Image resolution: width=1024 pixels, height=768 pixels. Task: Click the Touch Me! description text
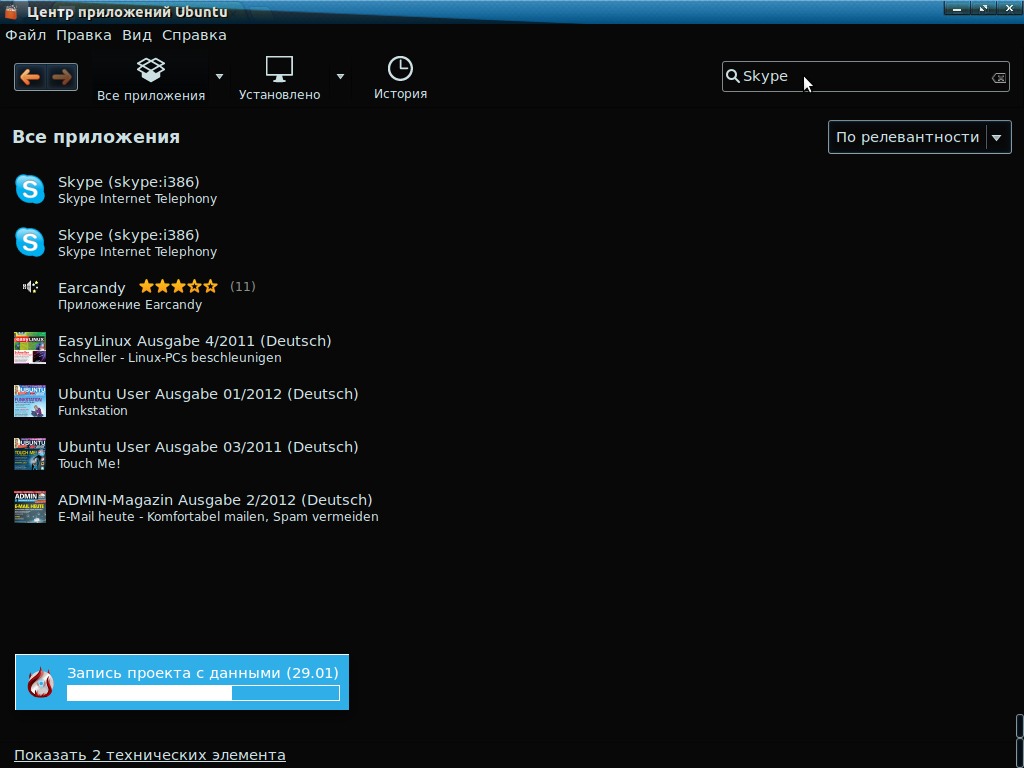89,464
